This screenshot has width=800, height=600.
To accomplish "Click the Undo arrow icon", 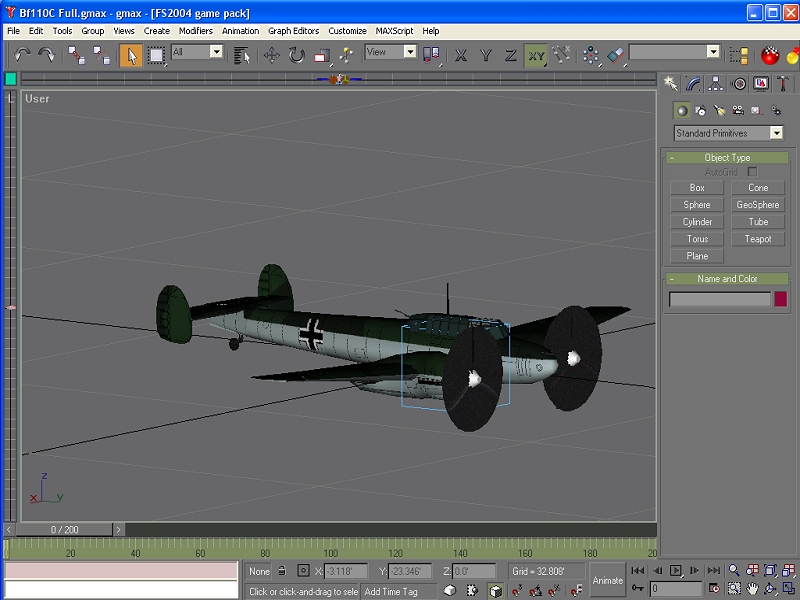I will click(x=20, y=55).
